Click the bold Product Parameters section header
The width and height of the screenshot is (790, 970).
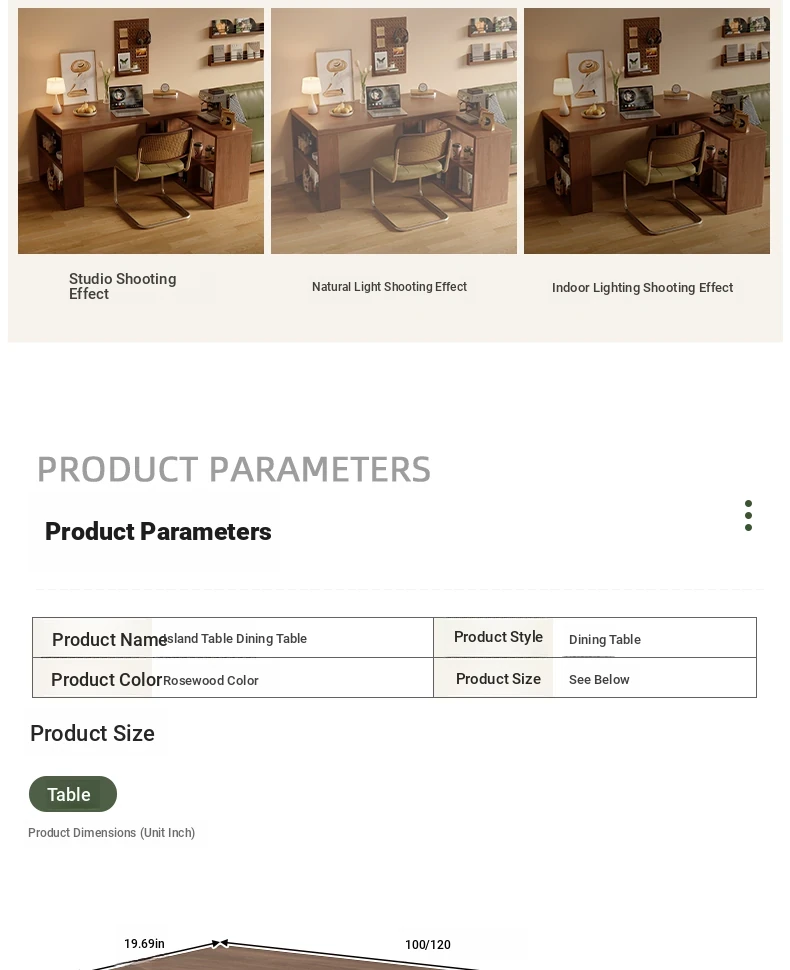(158, 532)
